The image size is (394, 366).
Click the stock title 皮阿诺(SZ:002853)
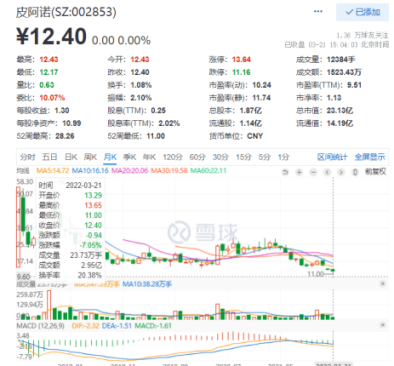(66, 12)
